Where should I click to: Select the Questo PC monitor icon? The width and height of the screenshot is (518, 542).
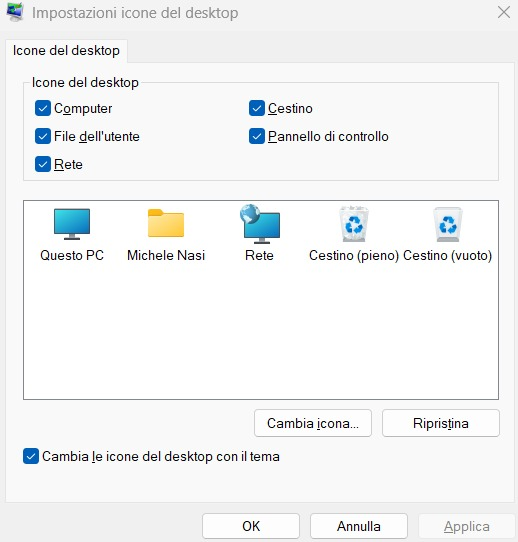click(x=72, y=224)
